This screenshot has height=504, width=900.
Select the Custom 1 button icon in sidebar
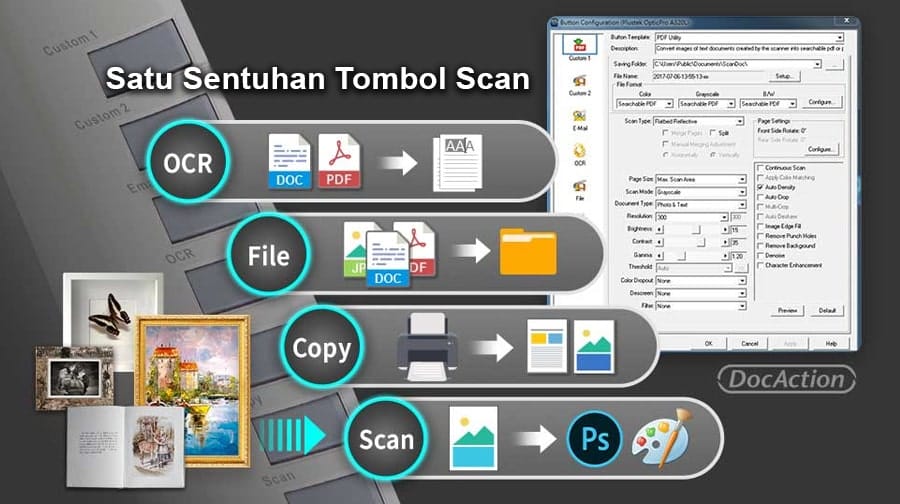pyautogui.click(x=579, y=45)
